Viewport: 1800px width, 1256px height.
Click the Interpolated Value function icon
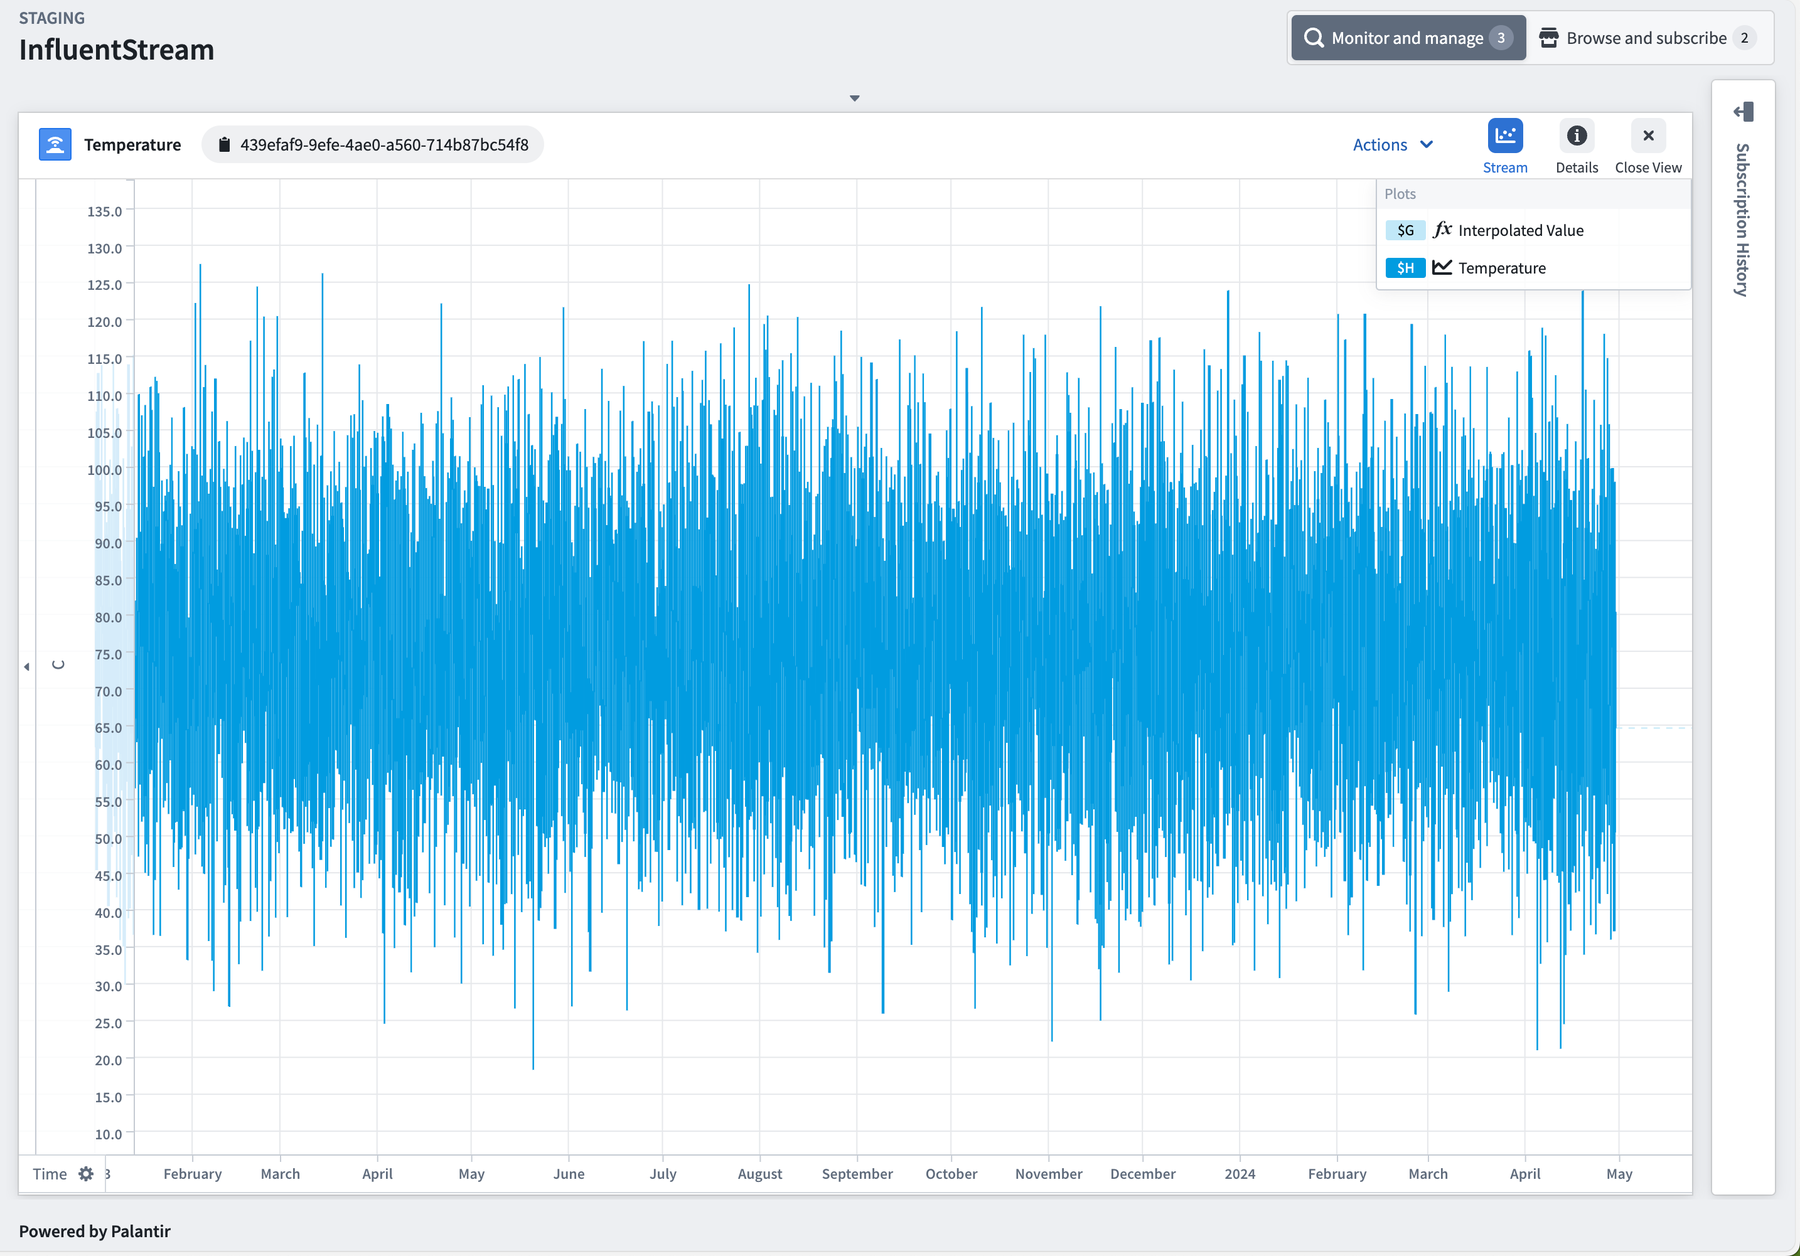click(x=1443, y=229)
